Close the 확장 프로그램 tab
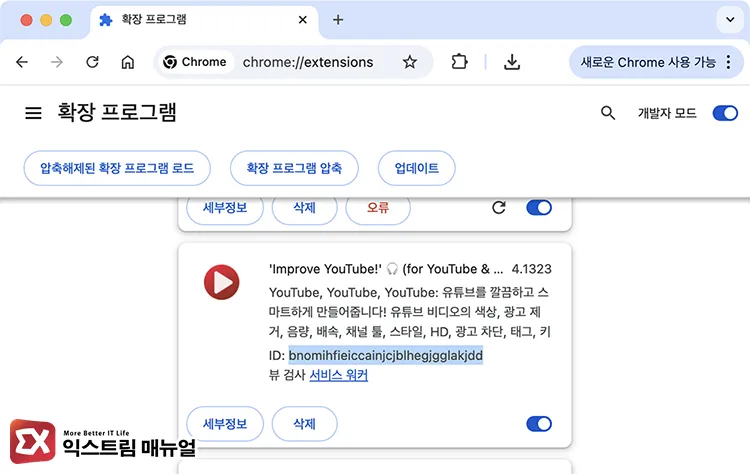 click(303, 20)
